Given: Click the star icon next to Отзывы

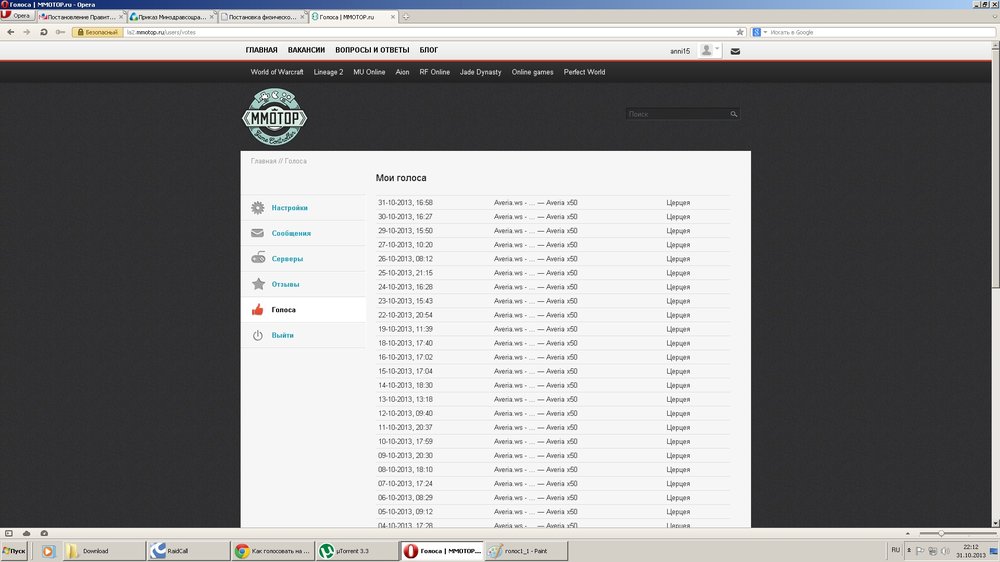Looking at the screenshot, I should tap(258, 284).
